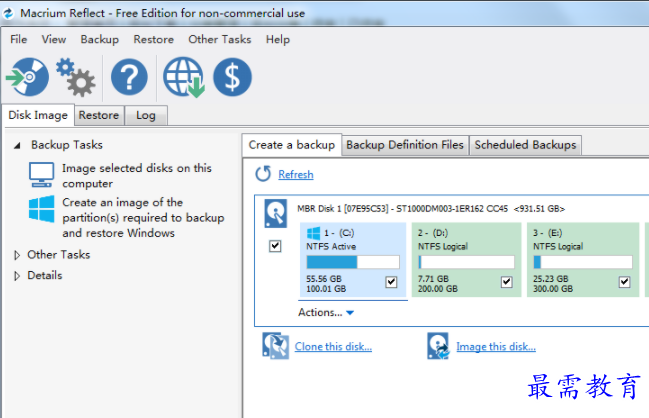The width and height of the screenshot is (649, 418).
Task: Expand the Details section
Action: 17,276
